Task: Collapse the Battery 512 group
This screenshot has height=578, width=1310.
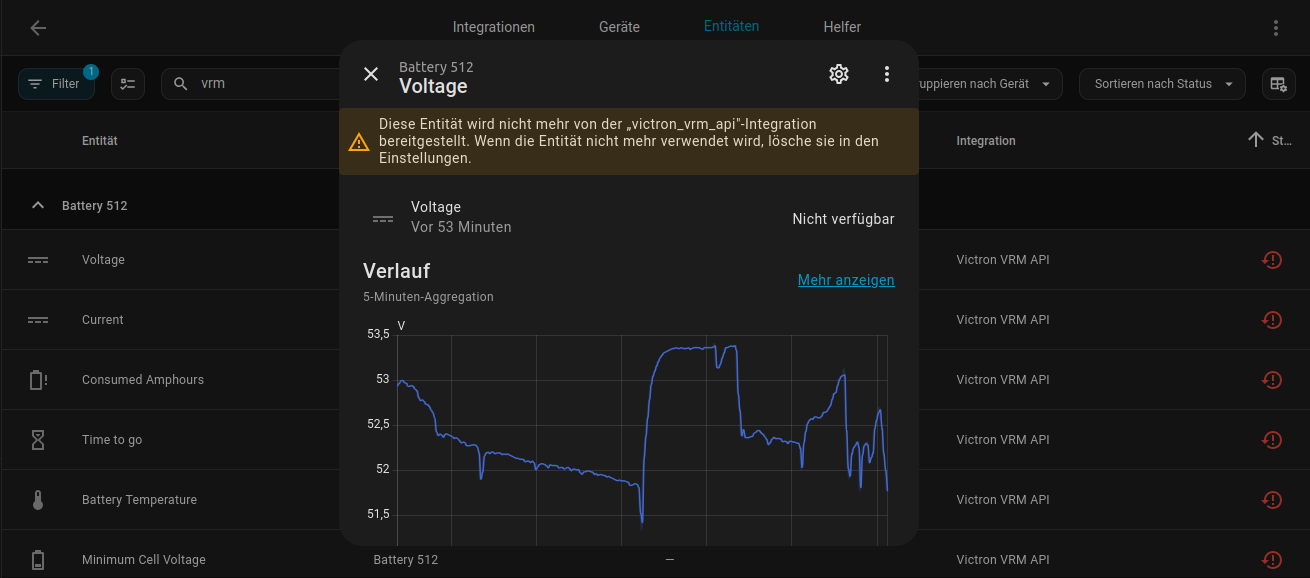Action: pos(38,206)
